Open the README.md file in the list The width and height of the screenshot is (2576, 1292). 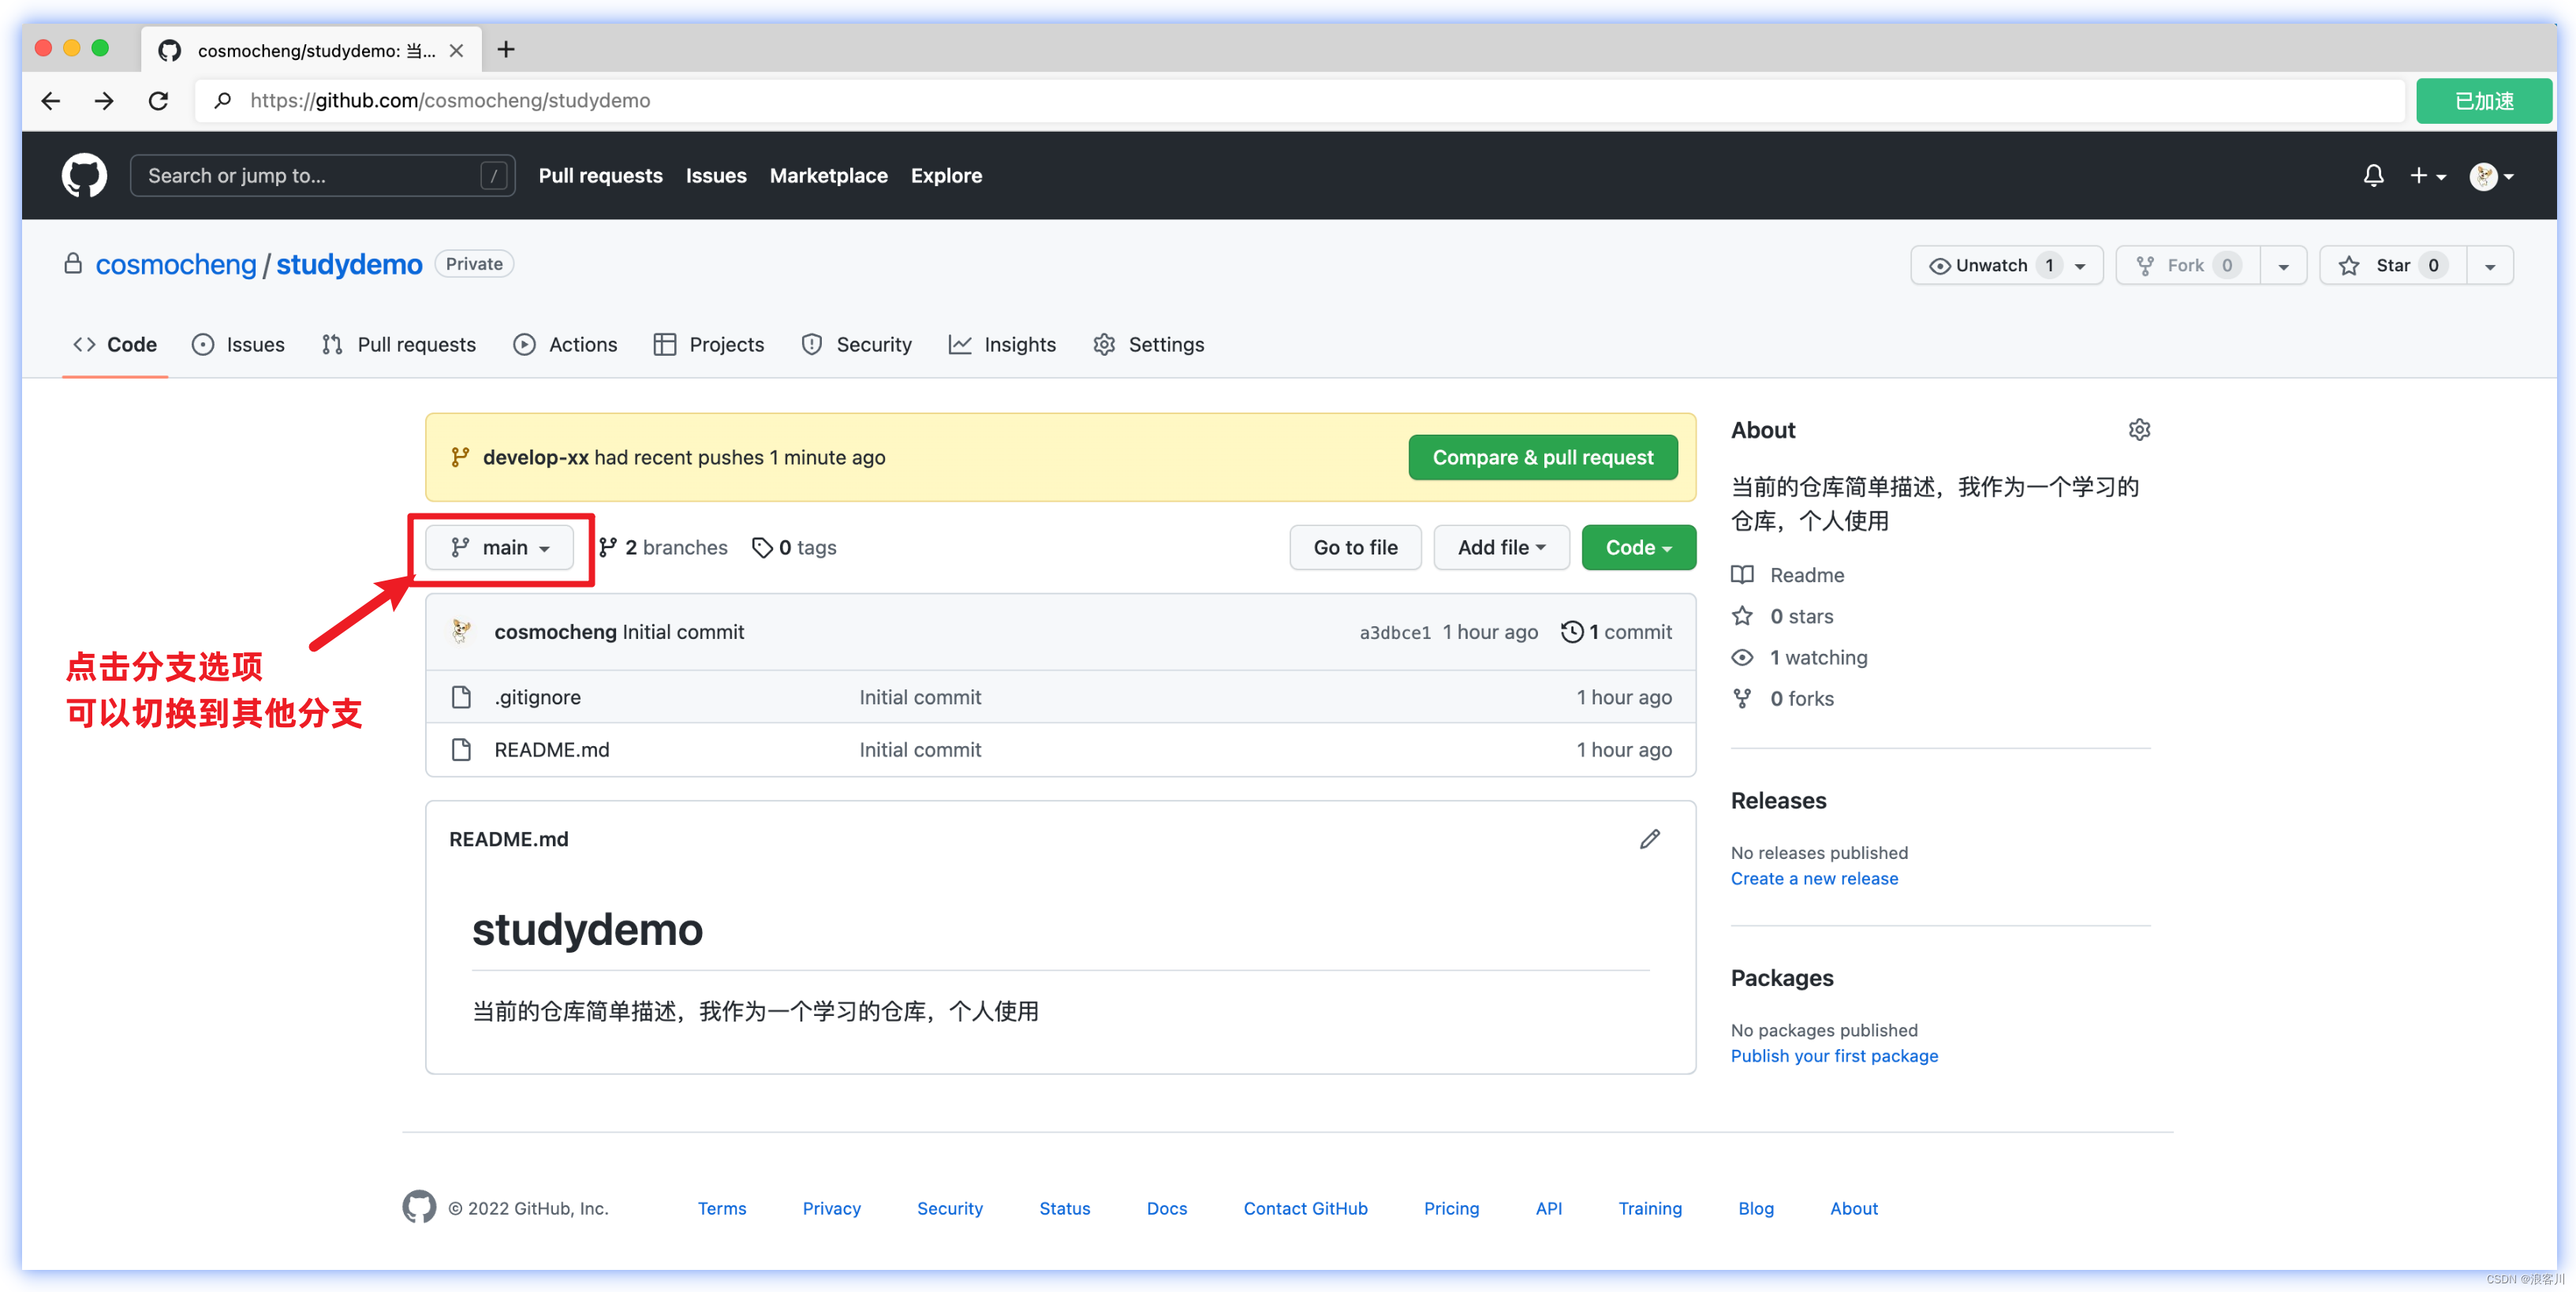point(551,749)
